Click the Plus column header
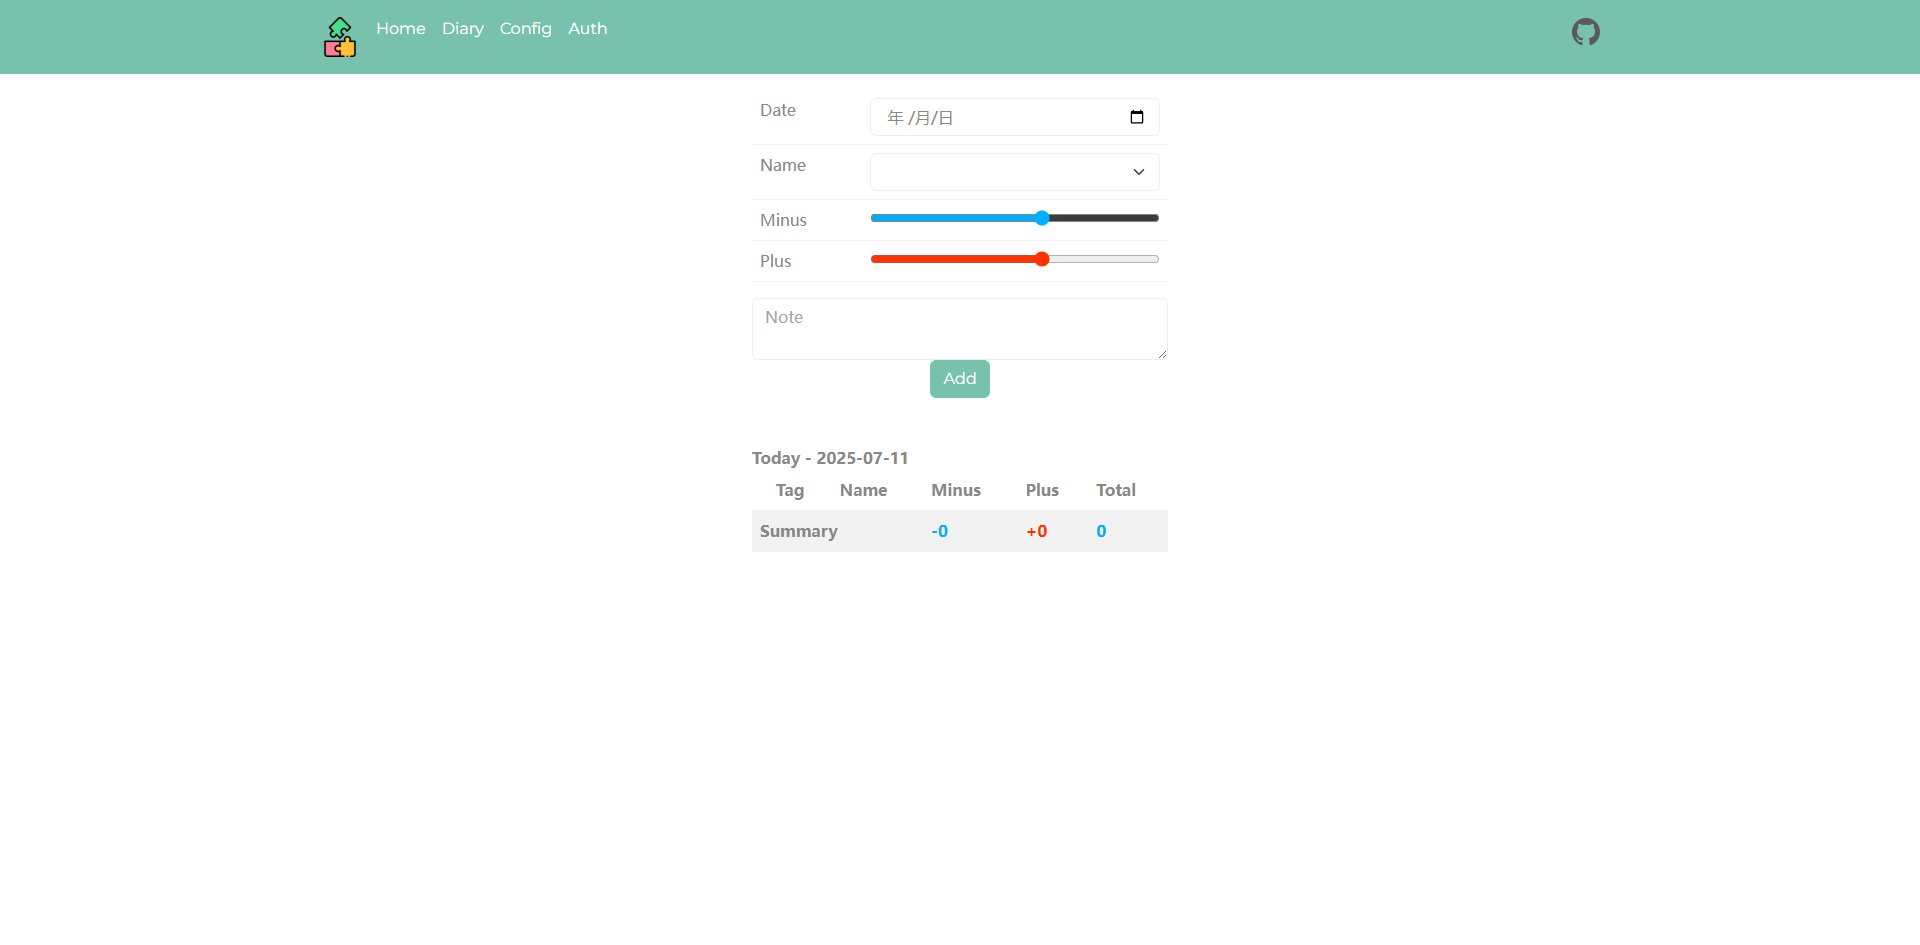1920x945 pixels. click(x=1042, y=490)
